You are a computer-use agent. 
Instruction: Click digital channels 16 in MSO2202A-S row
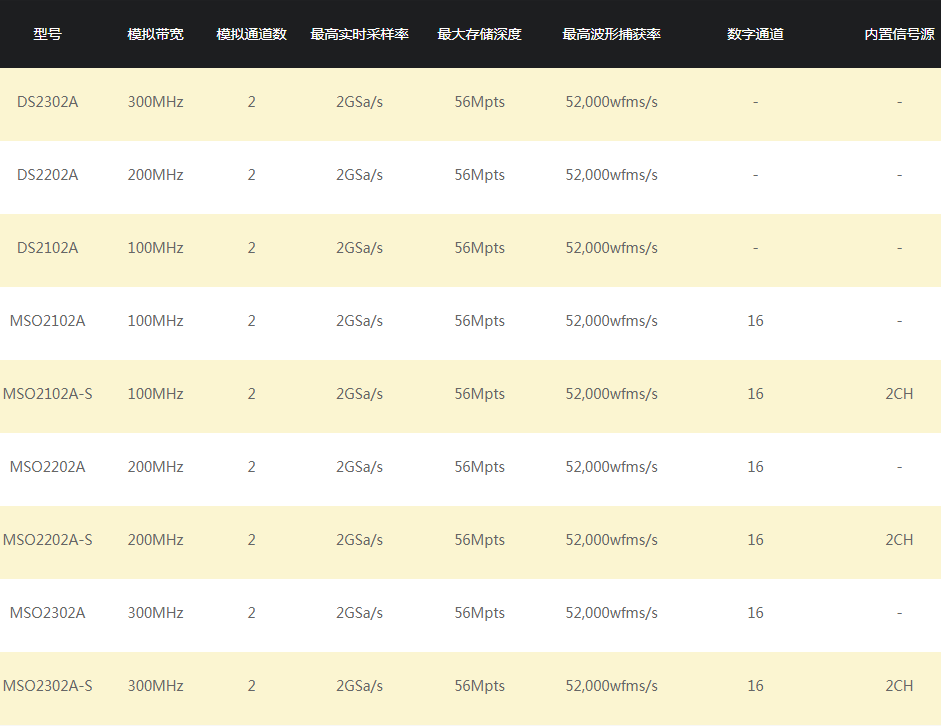pos(756,540)
